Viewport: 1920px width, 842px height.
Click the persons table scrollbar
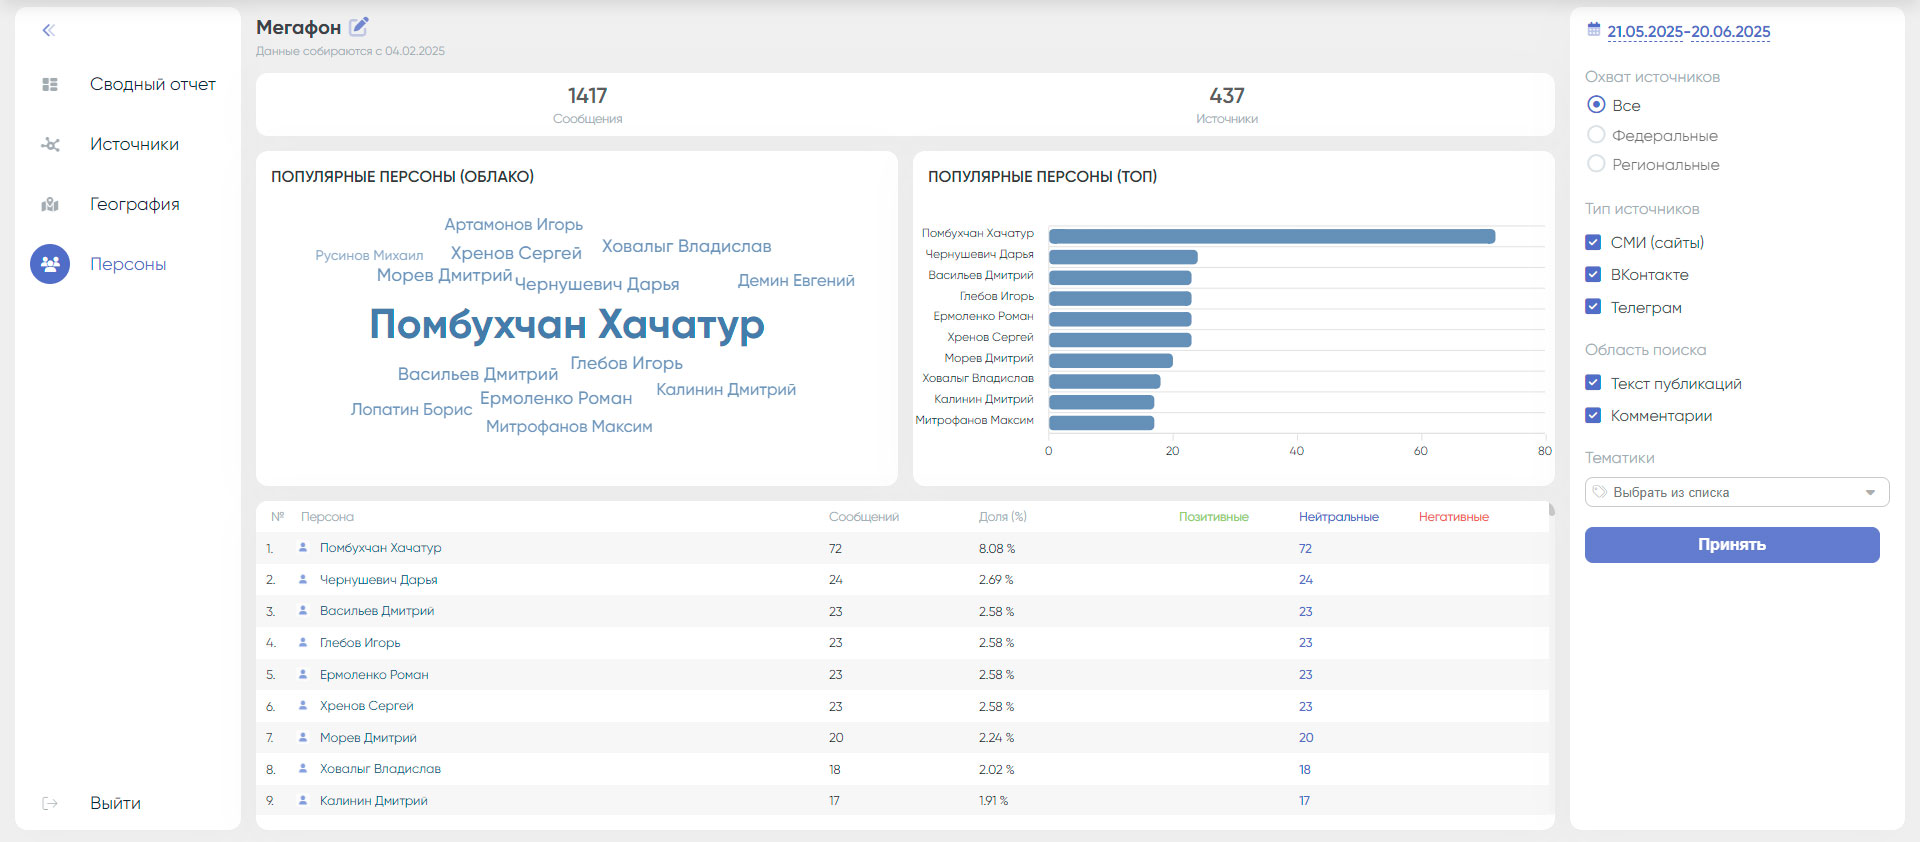(1551, 510)
